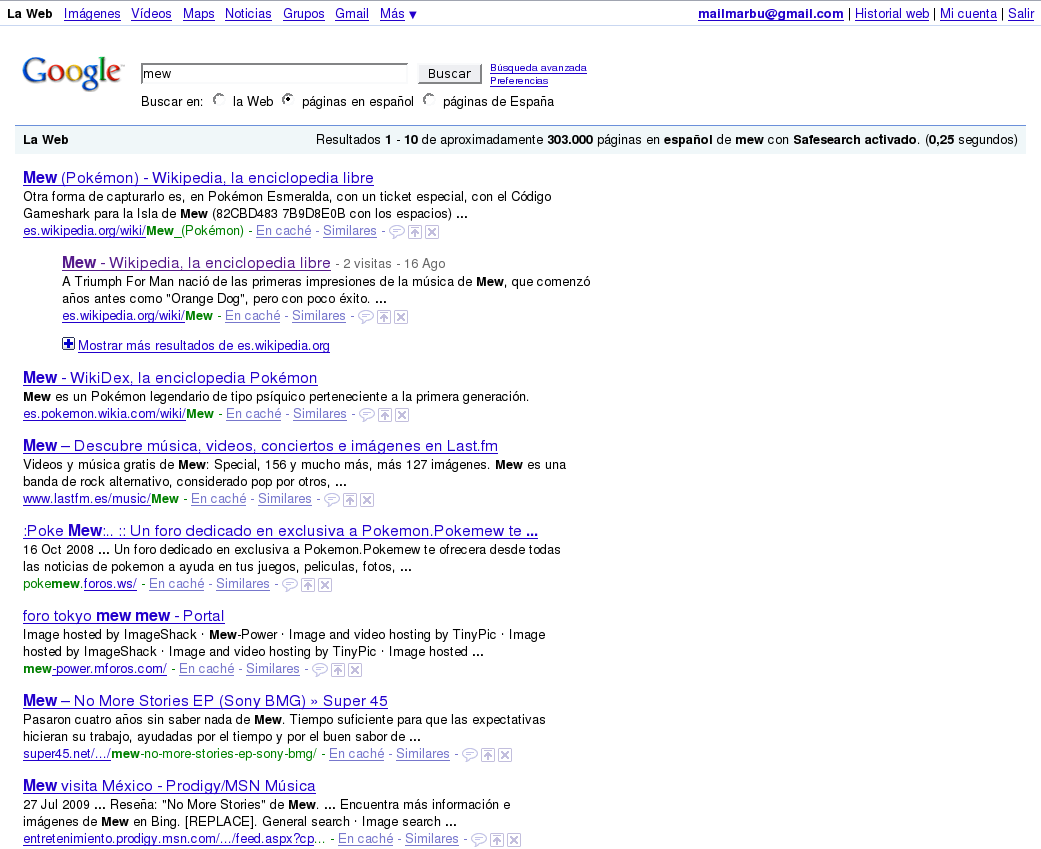
Task: Click the 'Mostrar más resultados de es.wikipedia.org' link
Action: coord(204,346)
